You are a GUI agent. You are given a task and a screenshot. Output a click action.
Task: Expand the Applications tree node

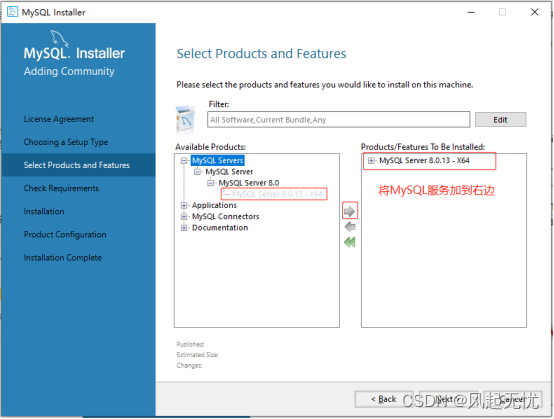click(184, 205)
